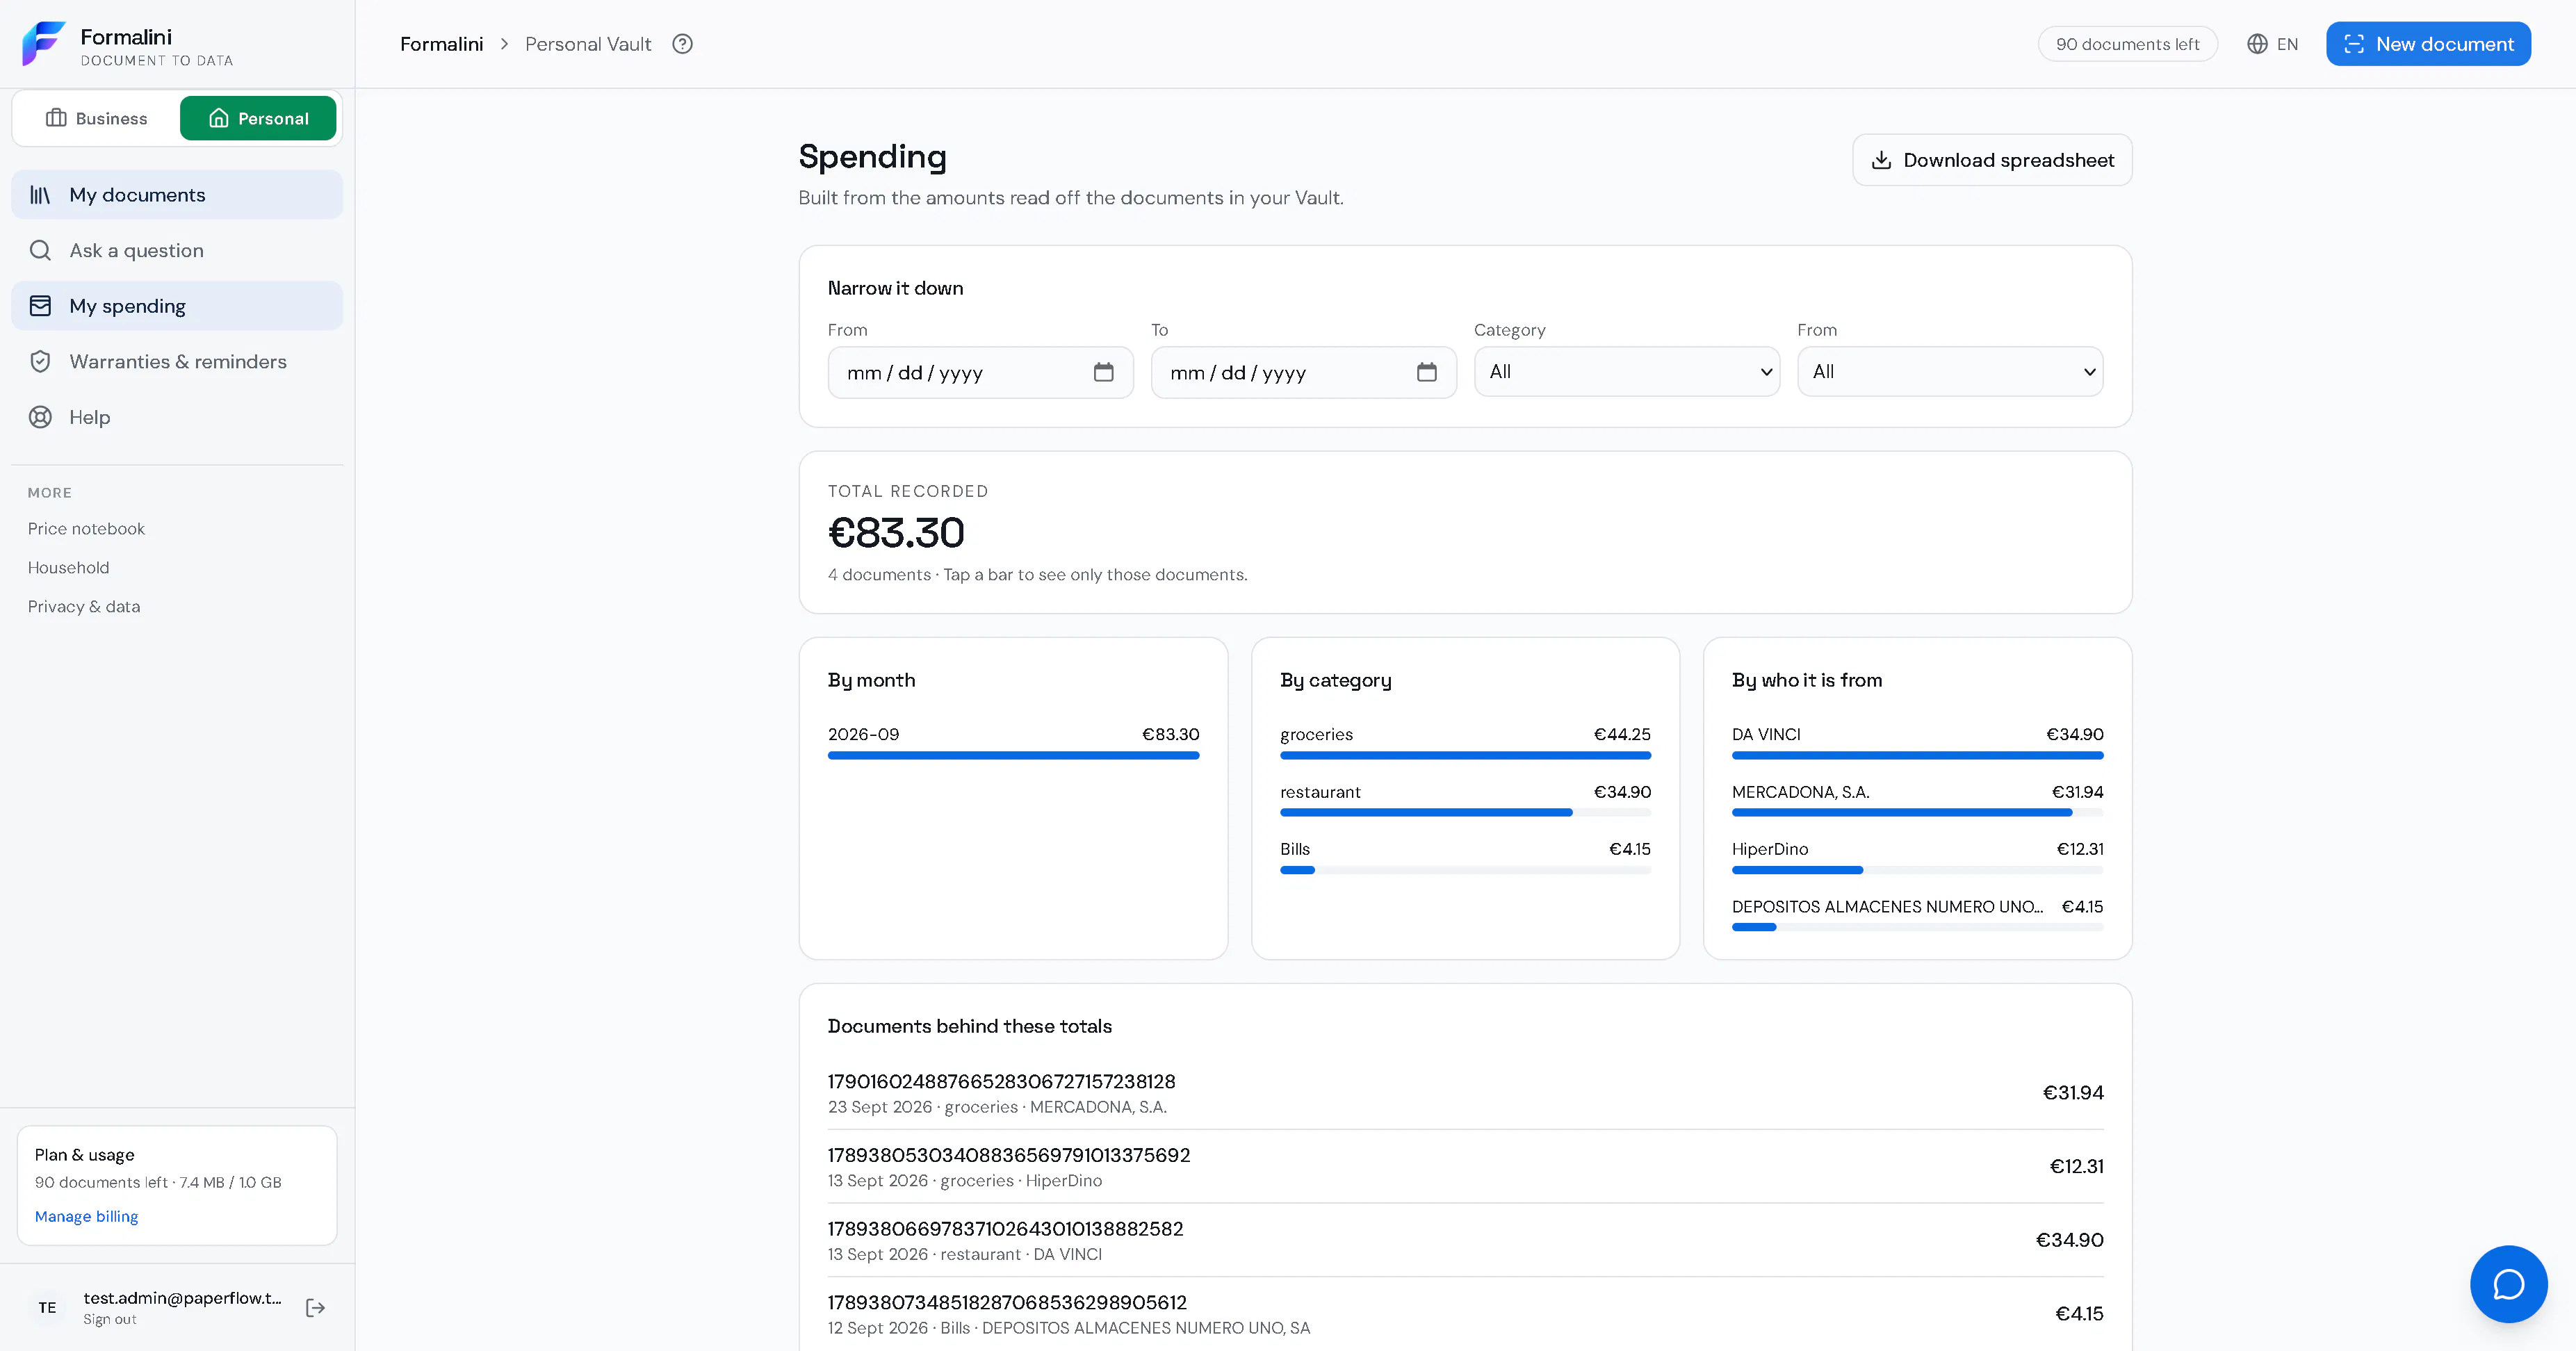Open the DA VINCI €34.90 document row

(x=1465, y=1240)
